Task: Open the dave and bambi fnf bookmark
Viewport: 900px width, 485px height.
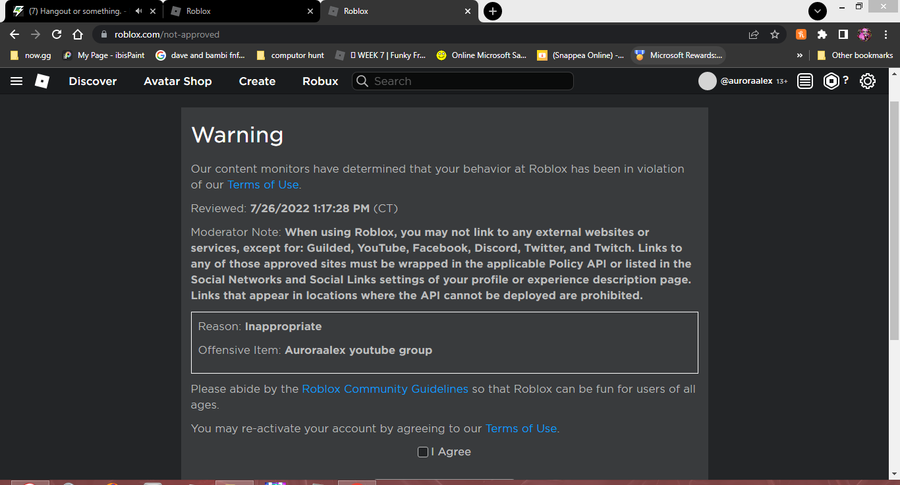Action: point(201,55)
